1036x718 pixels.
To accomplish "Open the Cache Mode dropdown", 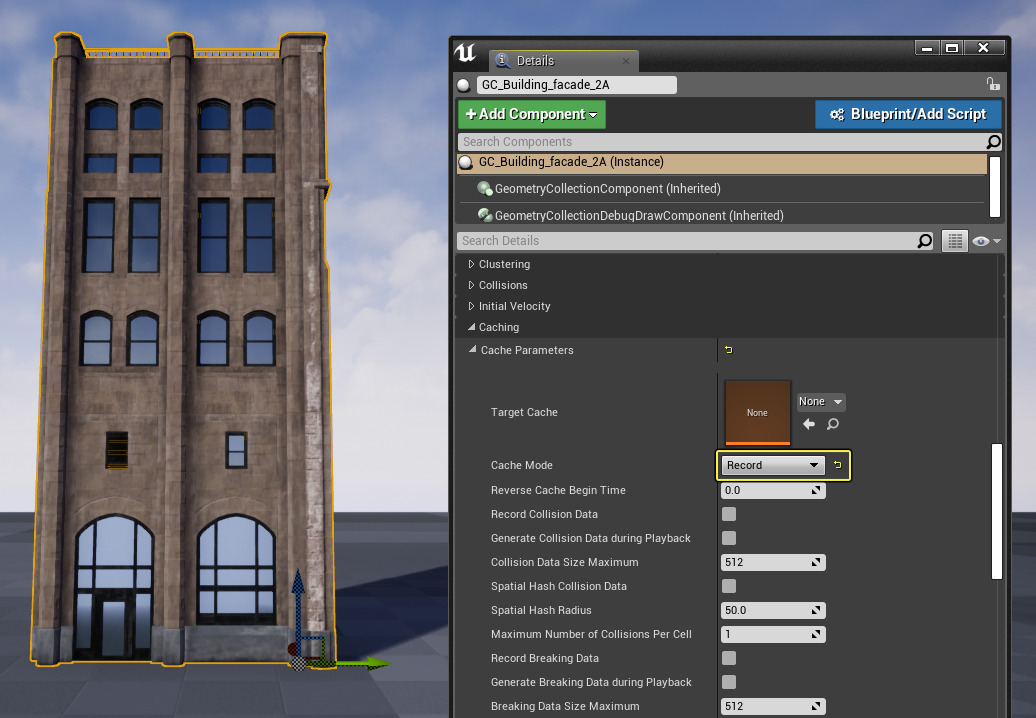I will pos(773,465).
